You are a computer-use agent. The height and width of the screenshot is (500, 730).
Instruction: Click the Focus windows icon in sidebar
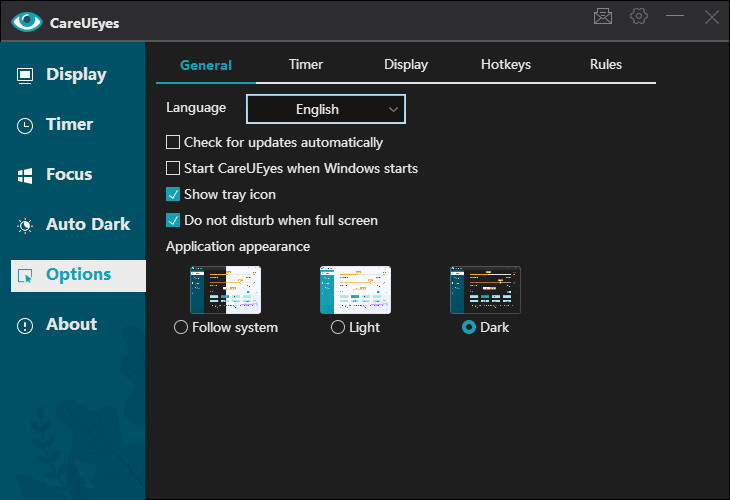point(25,176)
